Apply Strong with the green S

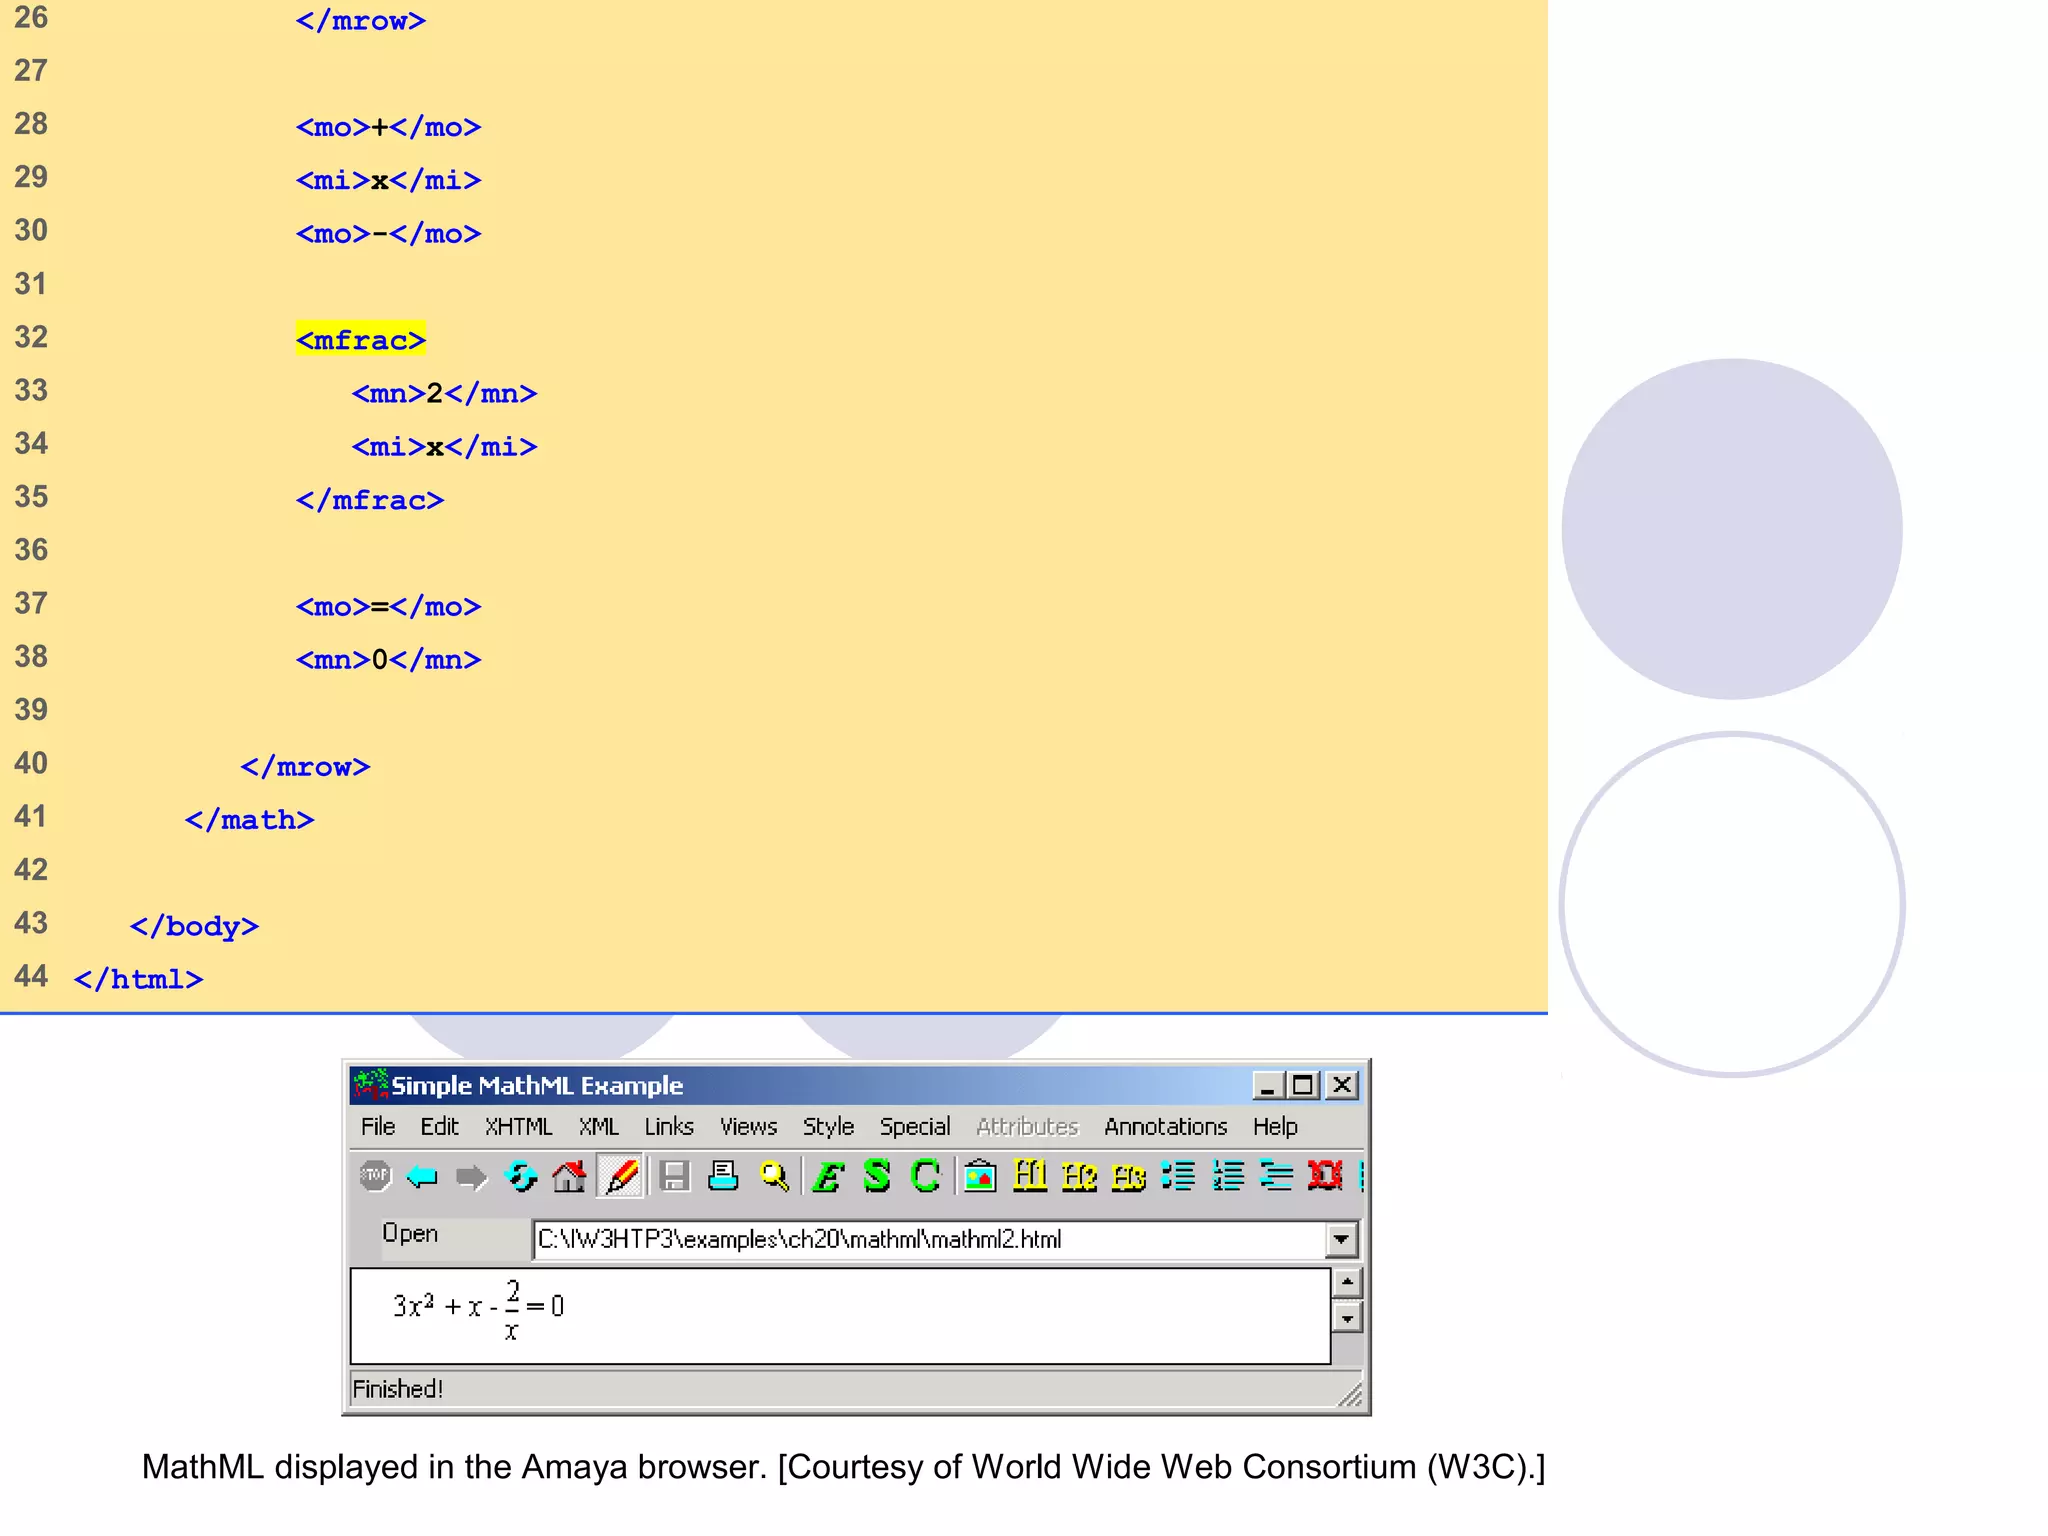click(x=877, y=1176)
